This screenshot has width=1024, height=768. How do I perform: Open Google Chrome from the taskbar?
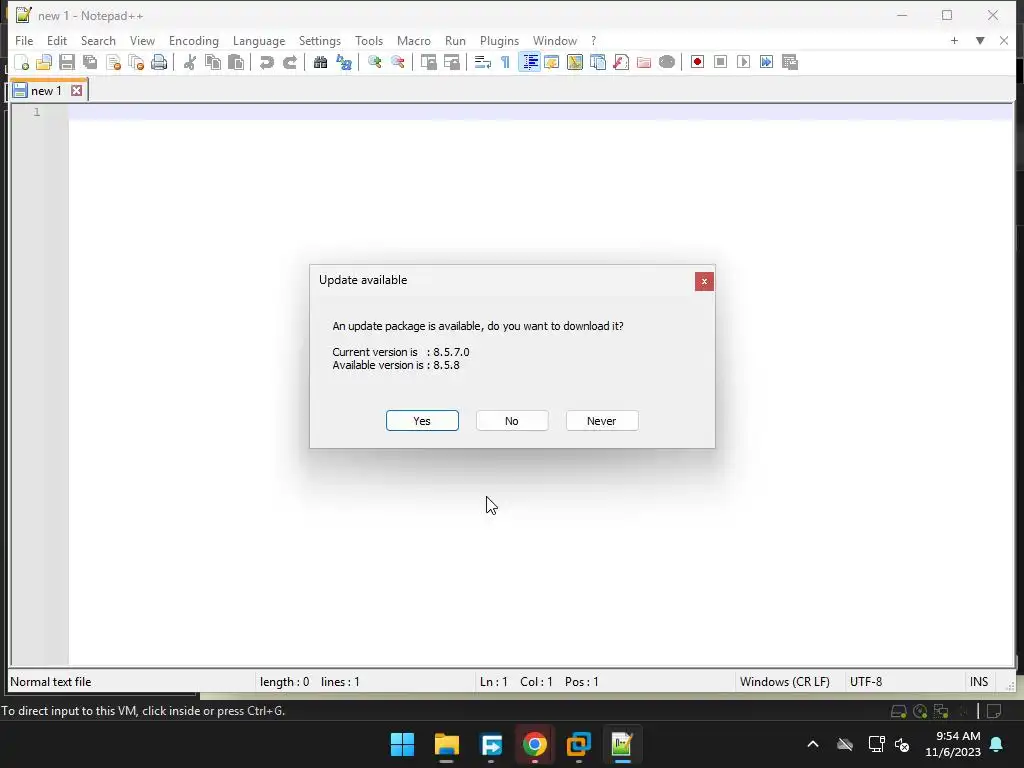click(534, 744)
